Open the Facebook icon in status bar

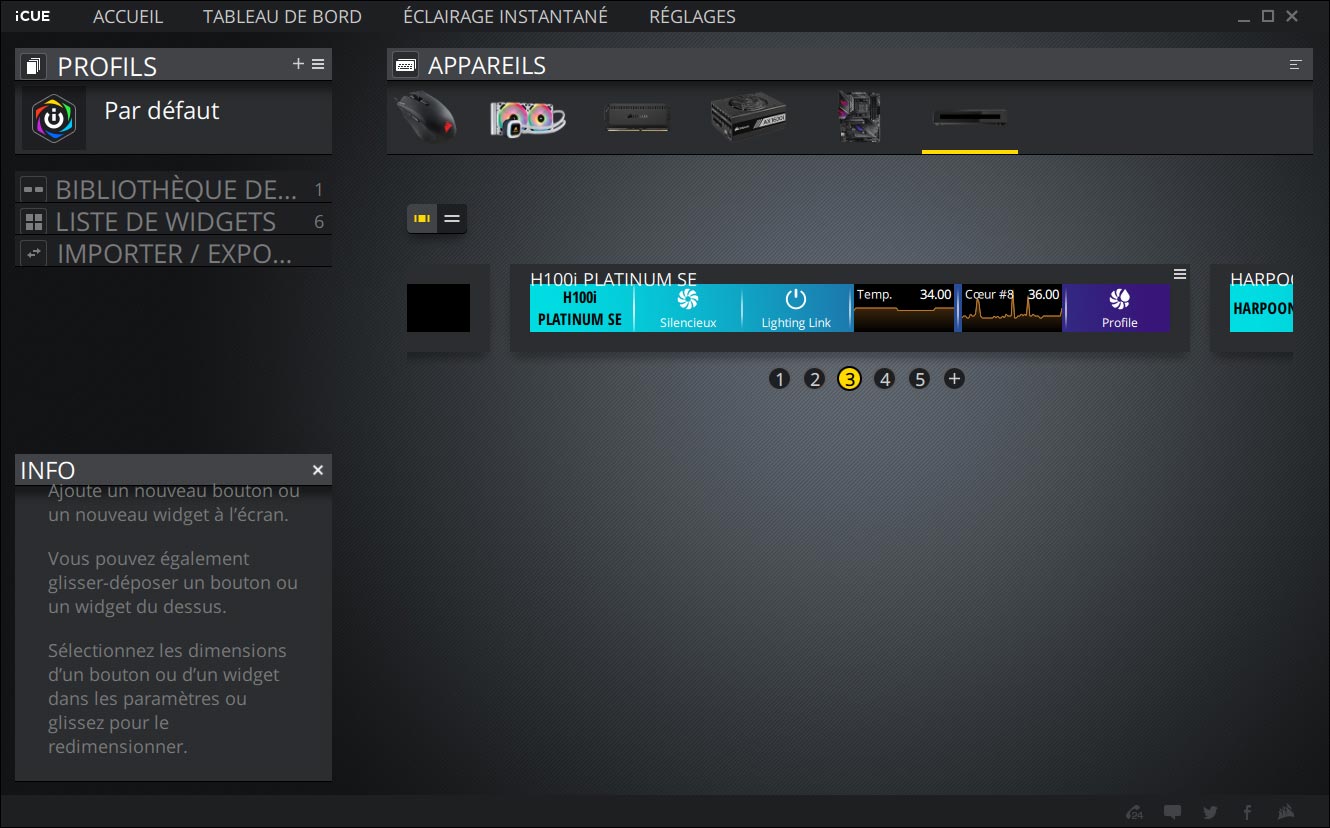coord(1247,812)
